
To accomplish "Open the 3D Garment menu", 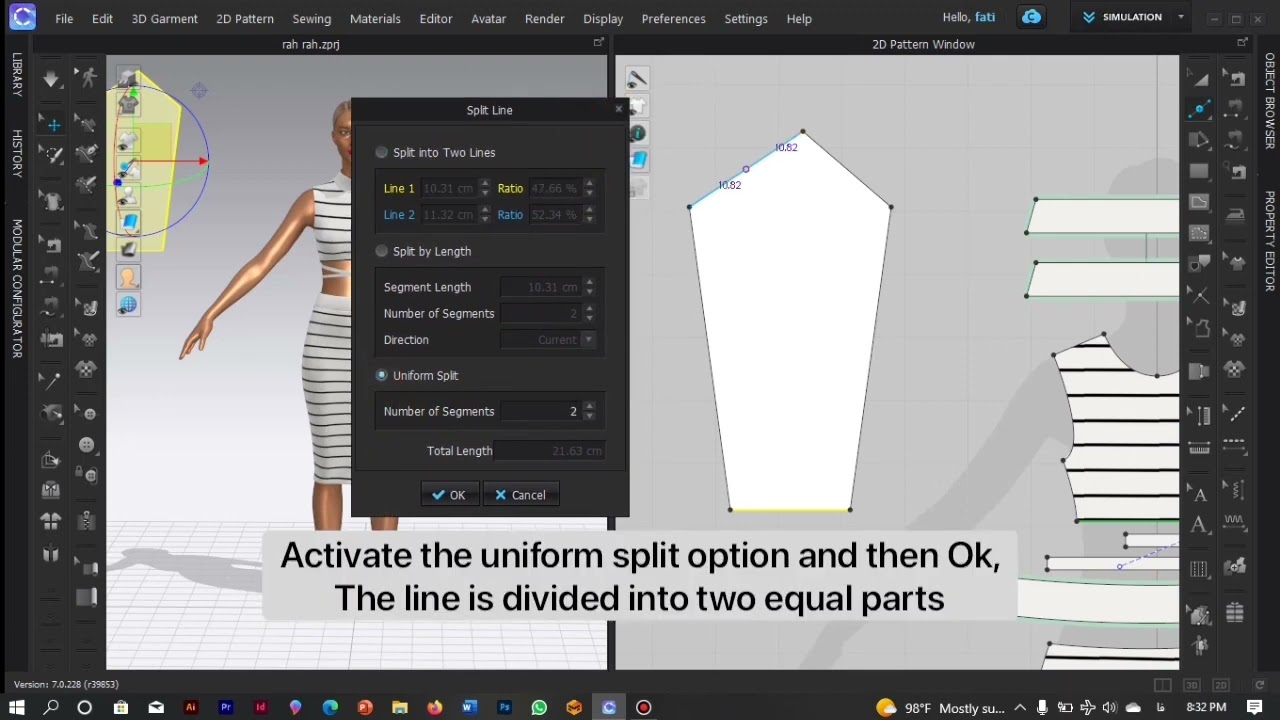I will coord(164,18).
